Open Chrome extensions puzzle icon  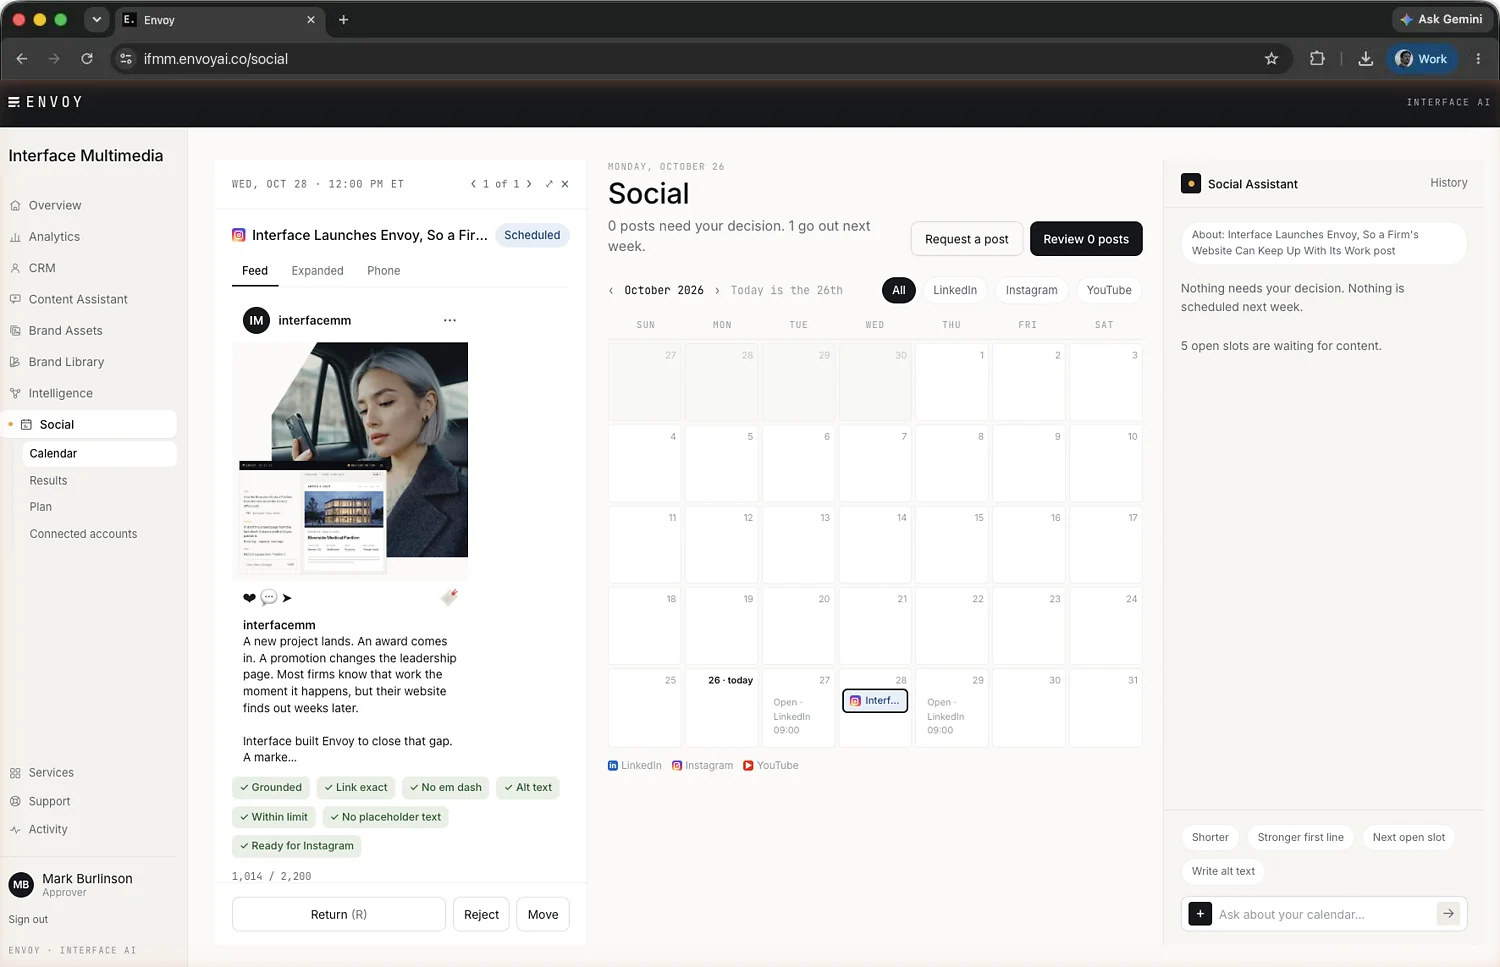(1317, 59)
